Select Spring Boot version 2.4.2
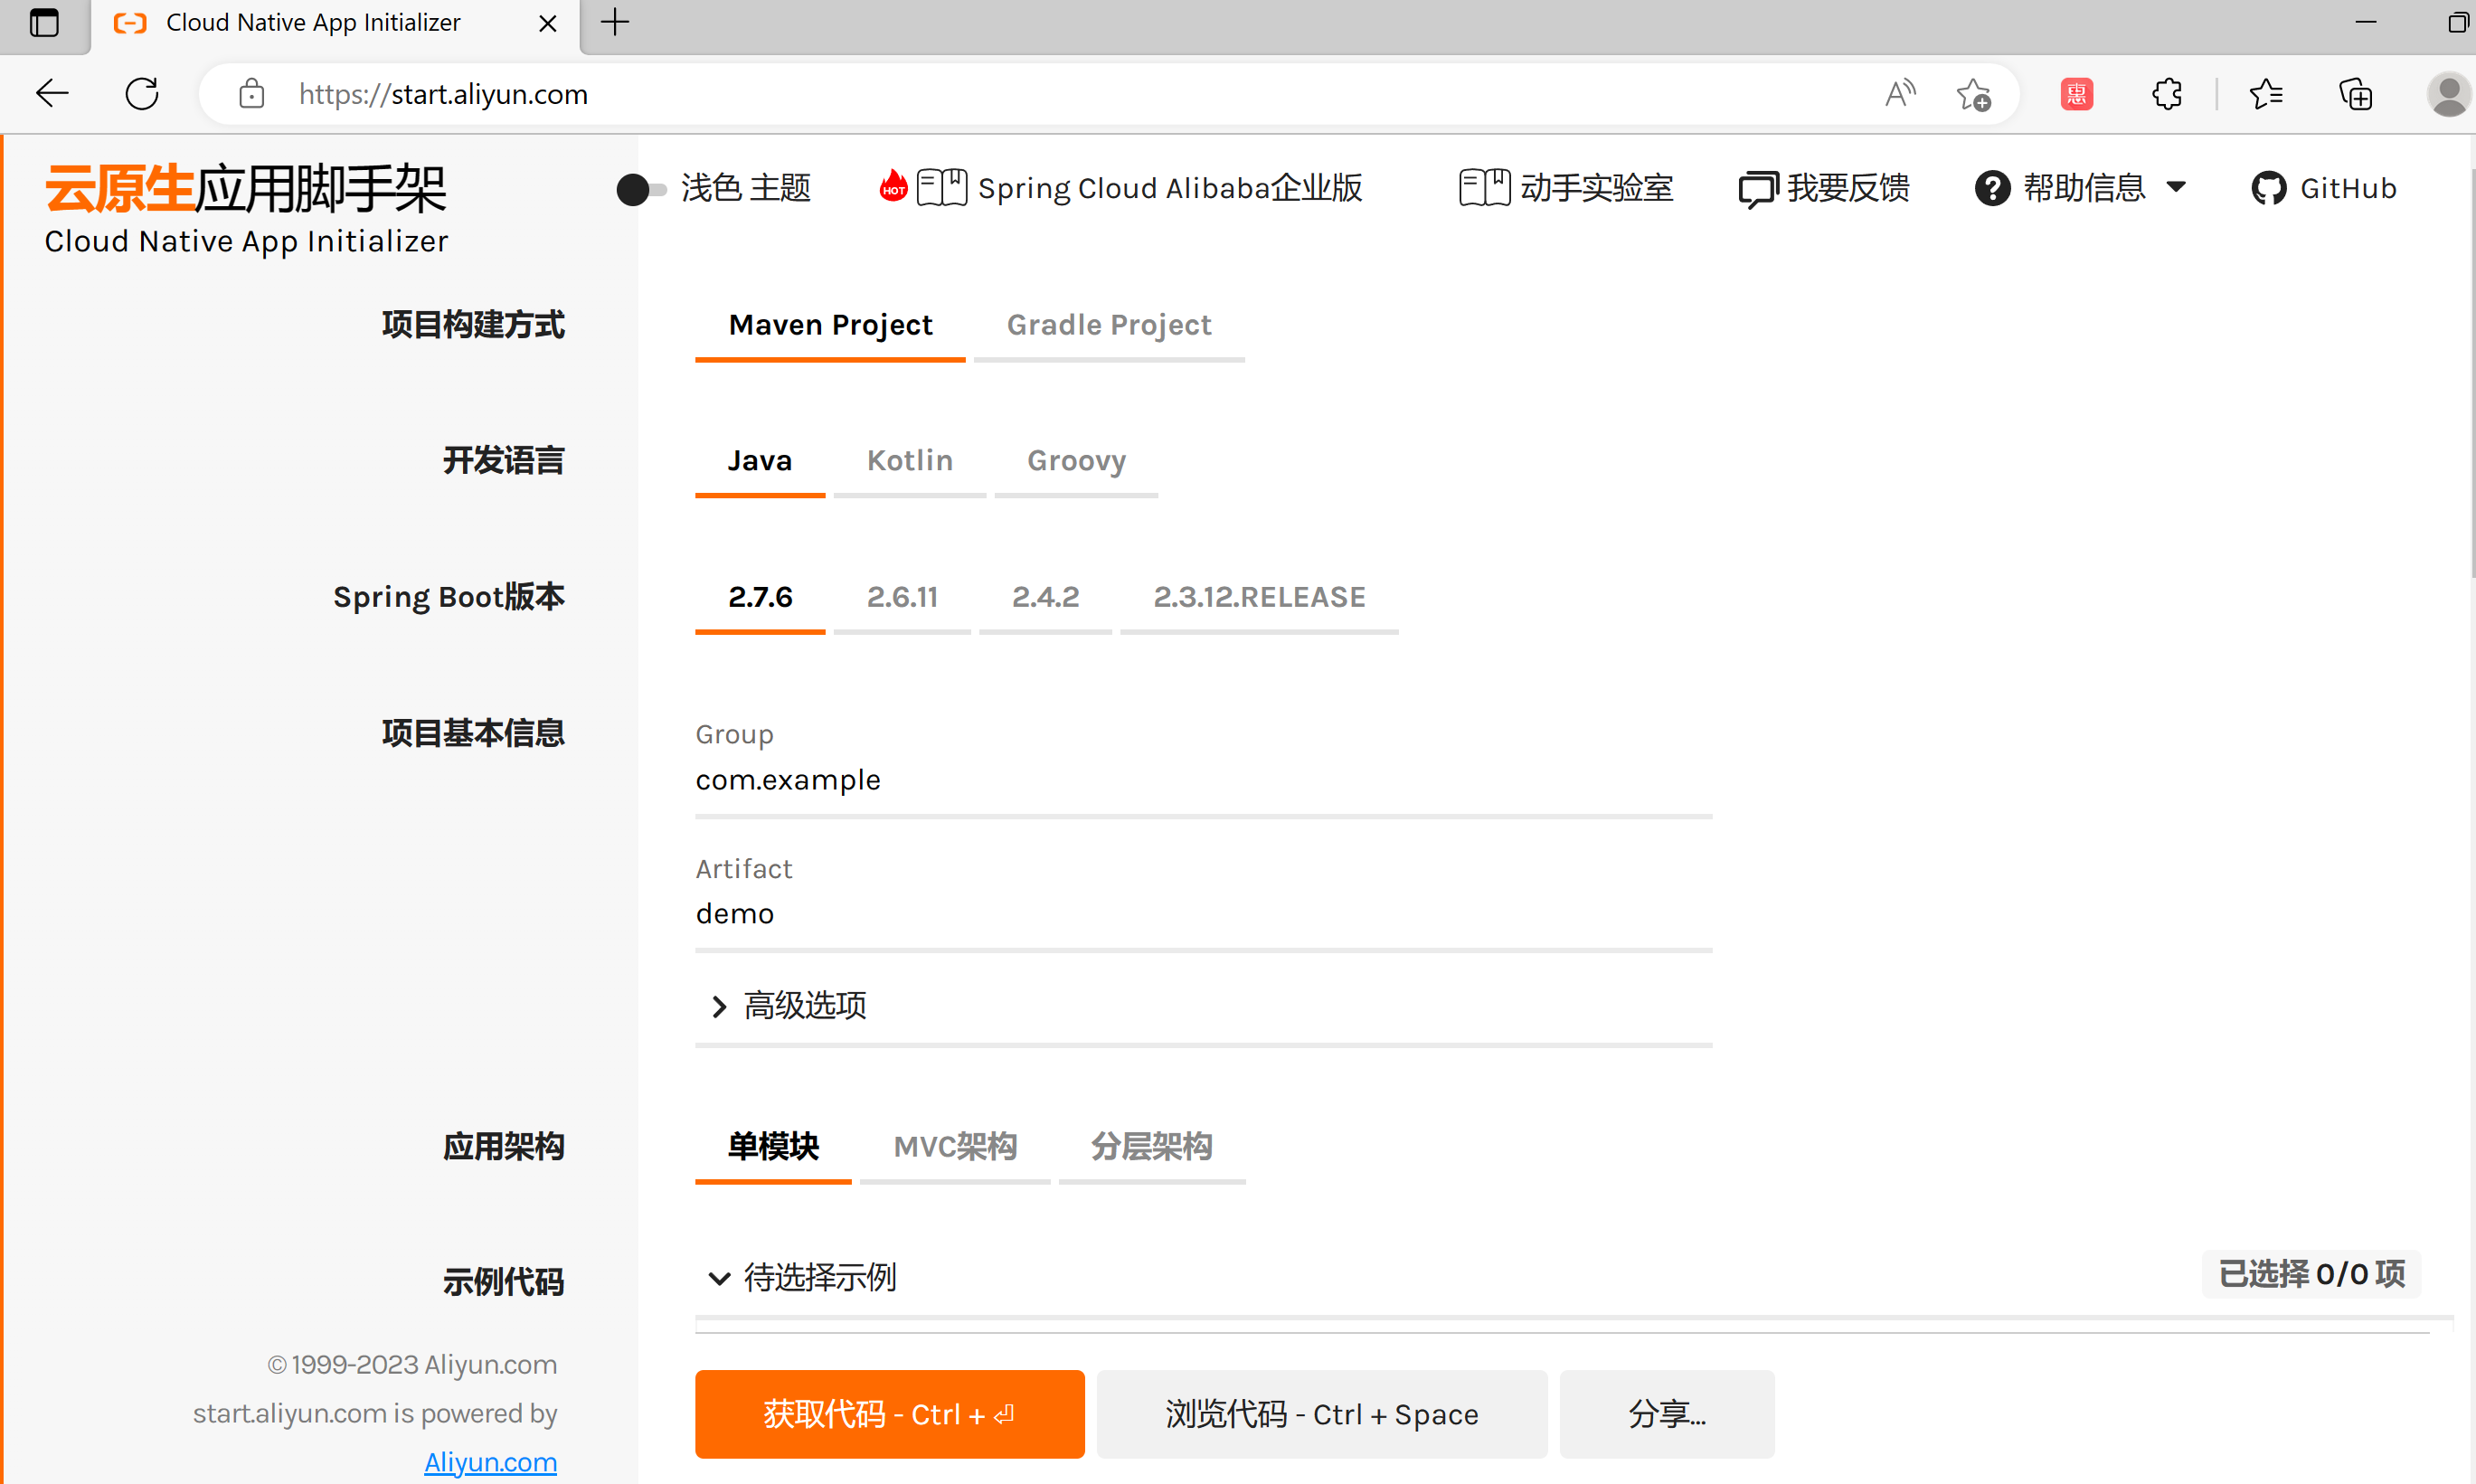2476x1484 pixels. pyautogui.click(x=1044, y=597)
